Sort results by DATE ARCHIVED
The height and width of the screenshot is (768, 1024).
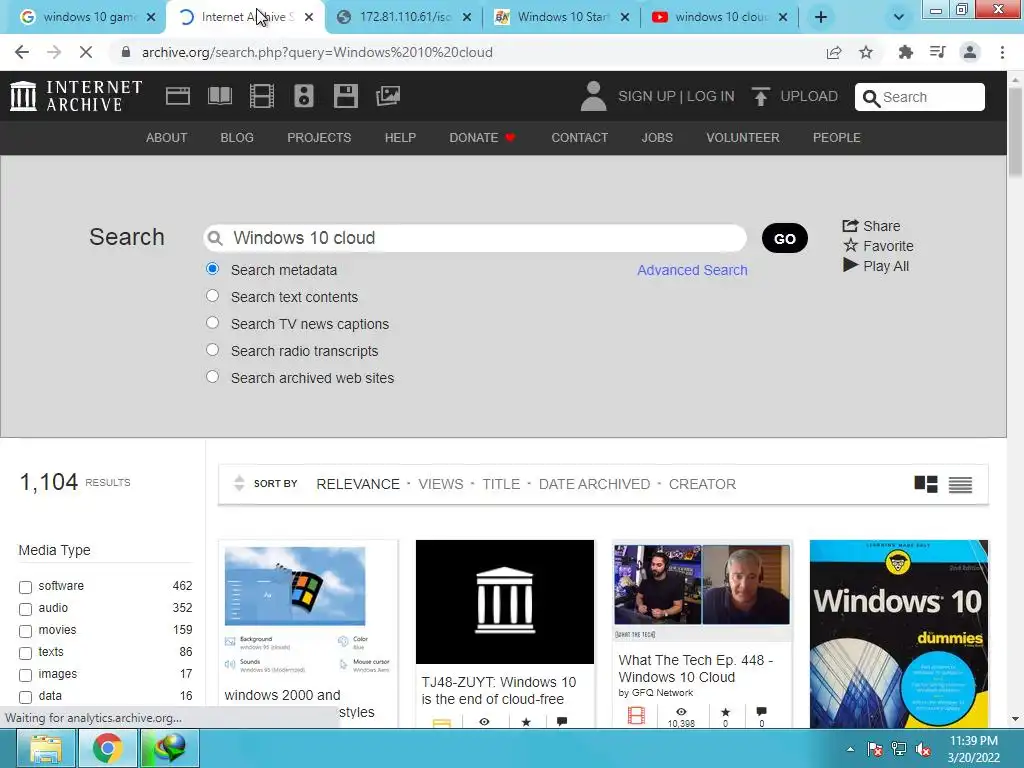(594, 484)
